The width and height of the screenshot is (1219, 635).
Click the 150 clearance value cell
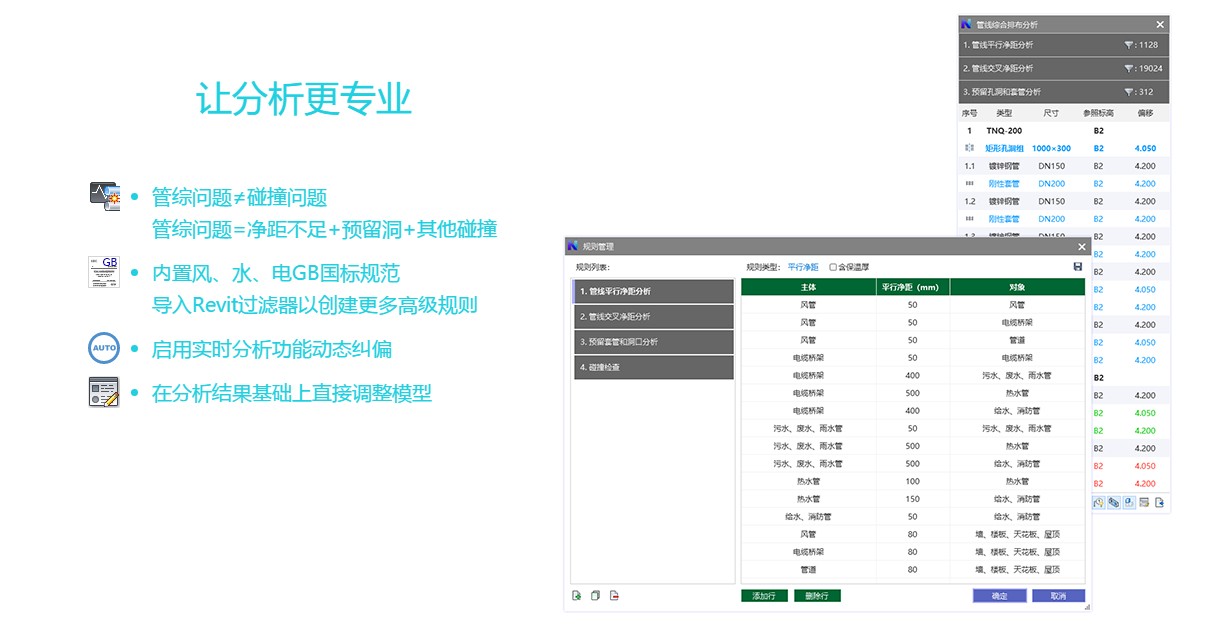point(912,499)
